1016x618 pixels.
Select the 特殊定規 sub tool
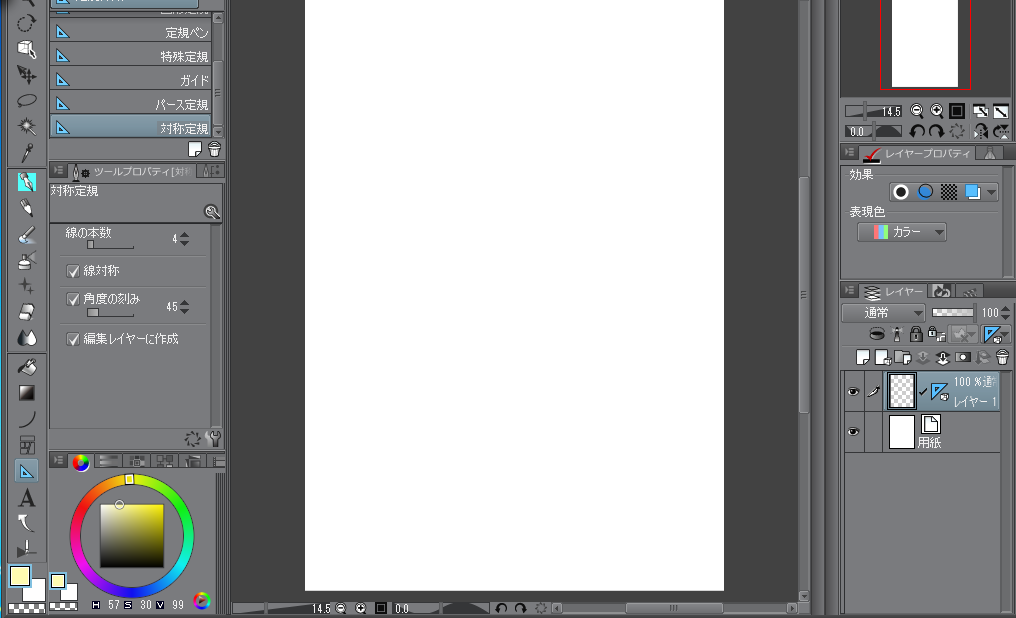tap(131, 56)
